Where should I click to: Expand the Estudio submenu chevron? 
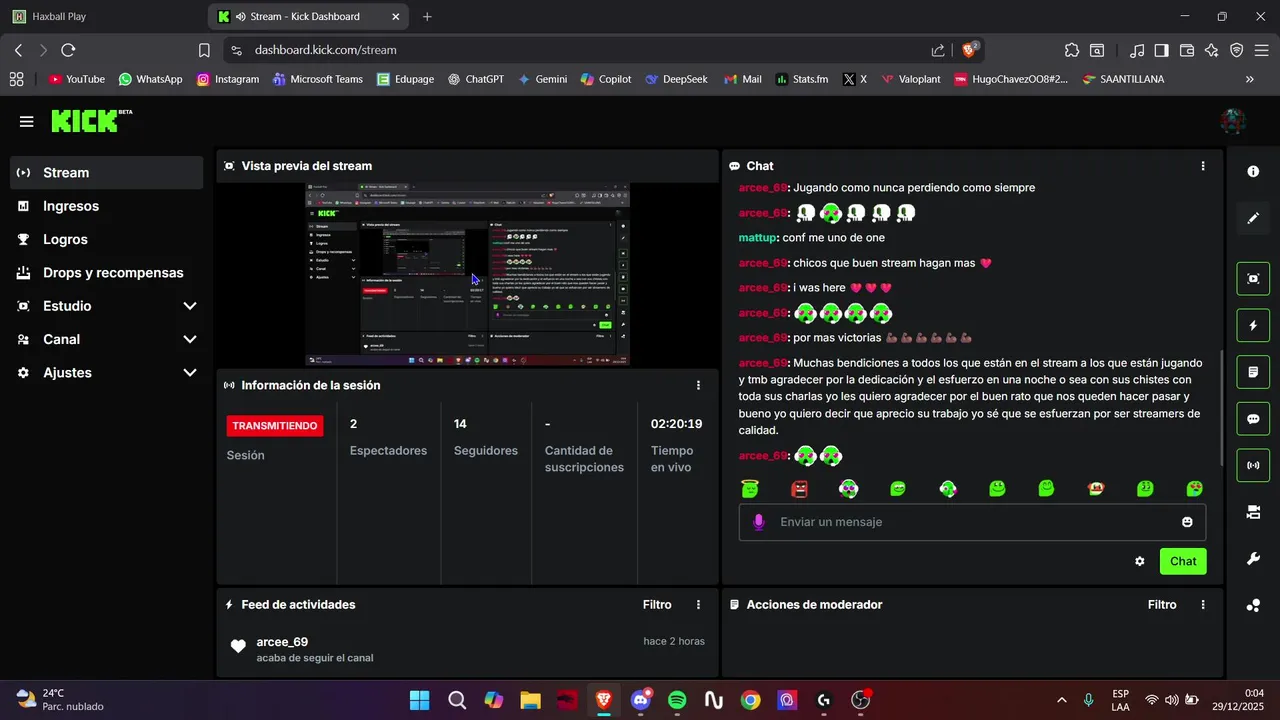pyautogui.click(x=190, y=306)
